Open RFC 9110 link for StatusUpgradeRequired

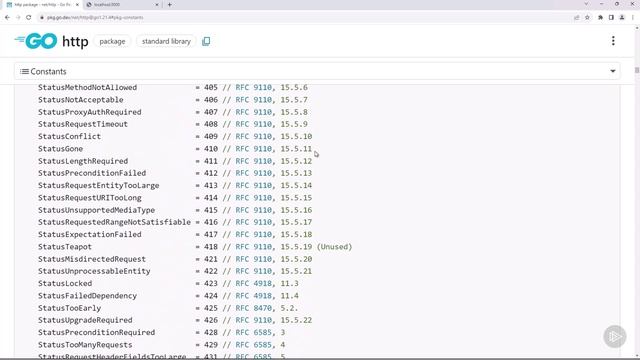(253, 320)
